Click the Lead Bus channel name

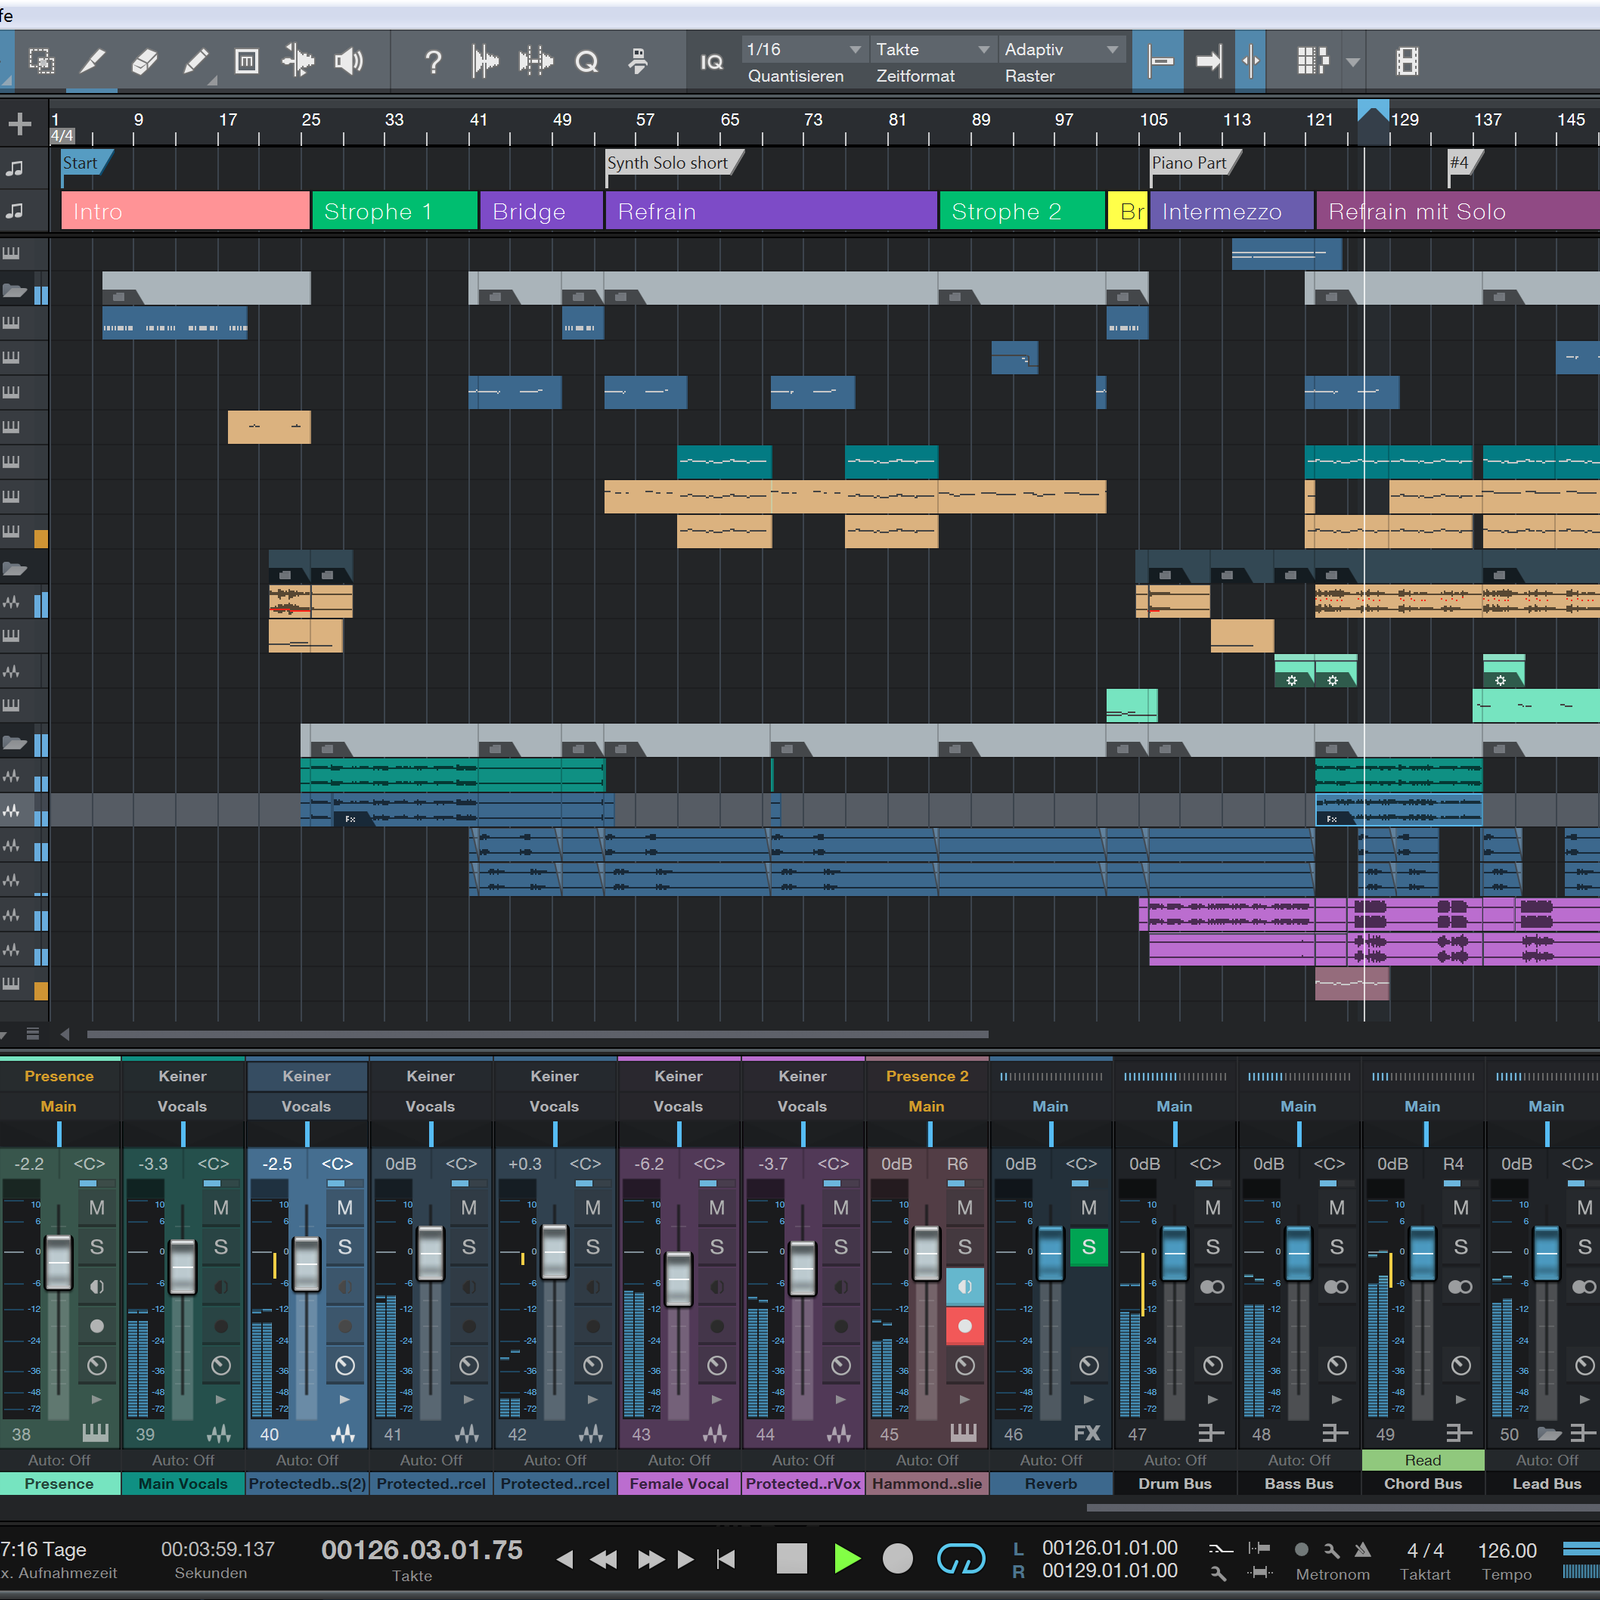pyautogui.click(x=1546, y=1484)
